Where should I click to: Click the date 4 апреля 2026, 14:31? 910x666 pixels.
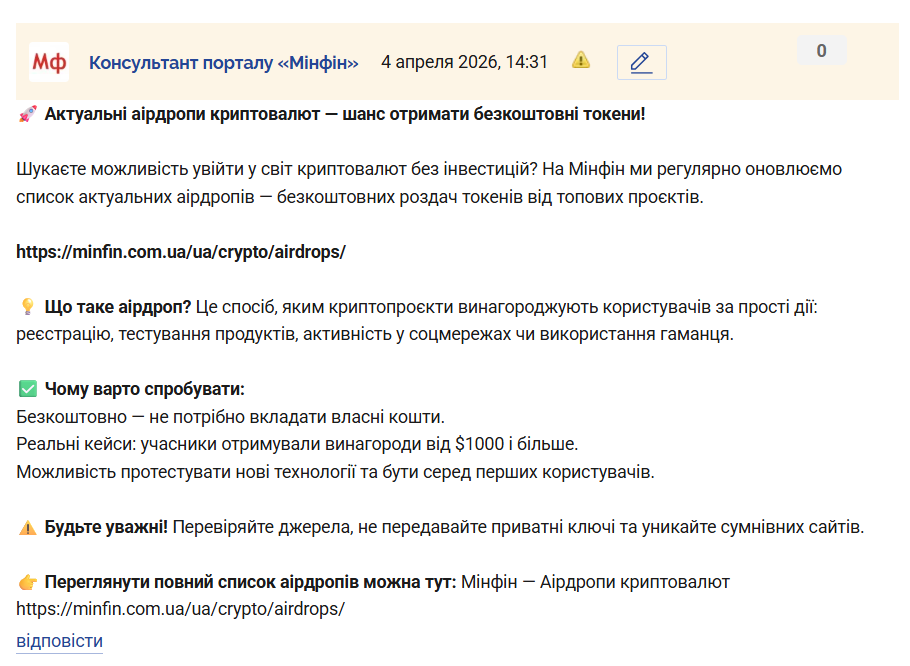tap(464, 62)
